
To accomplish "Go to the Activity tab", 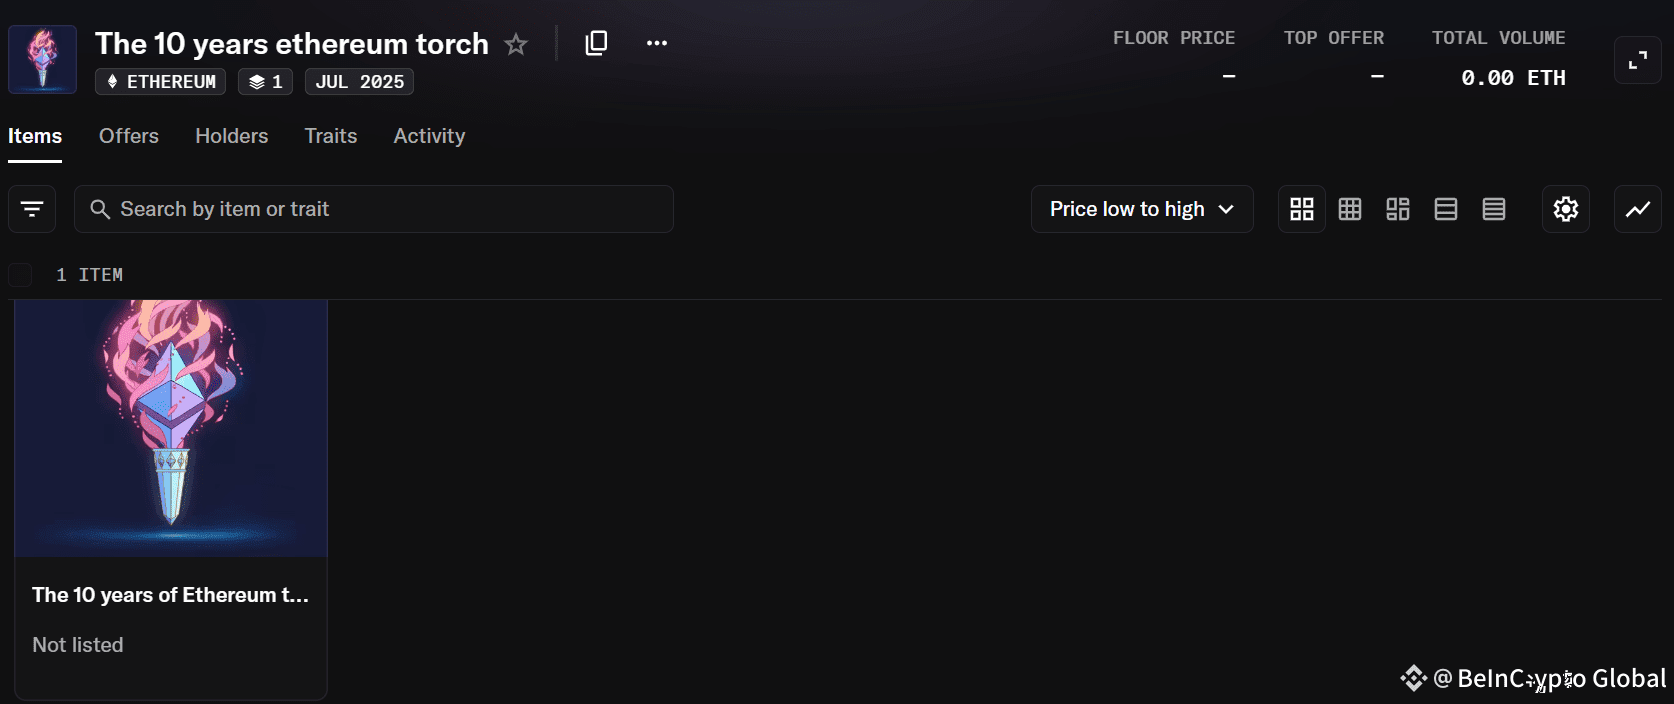I will (429, 136).
